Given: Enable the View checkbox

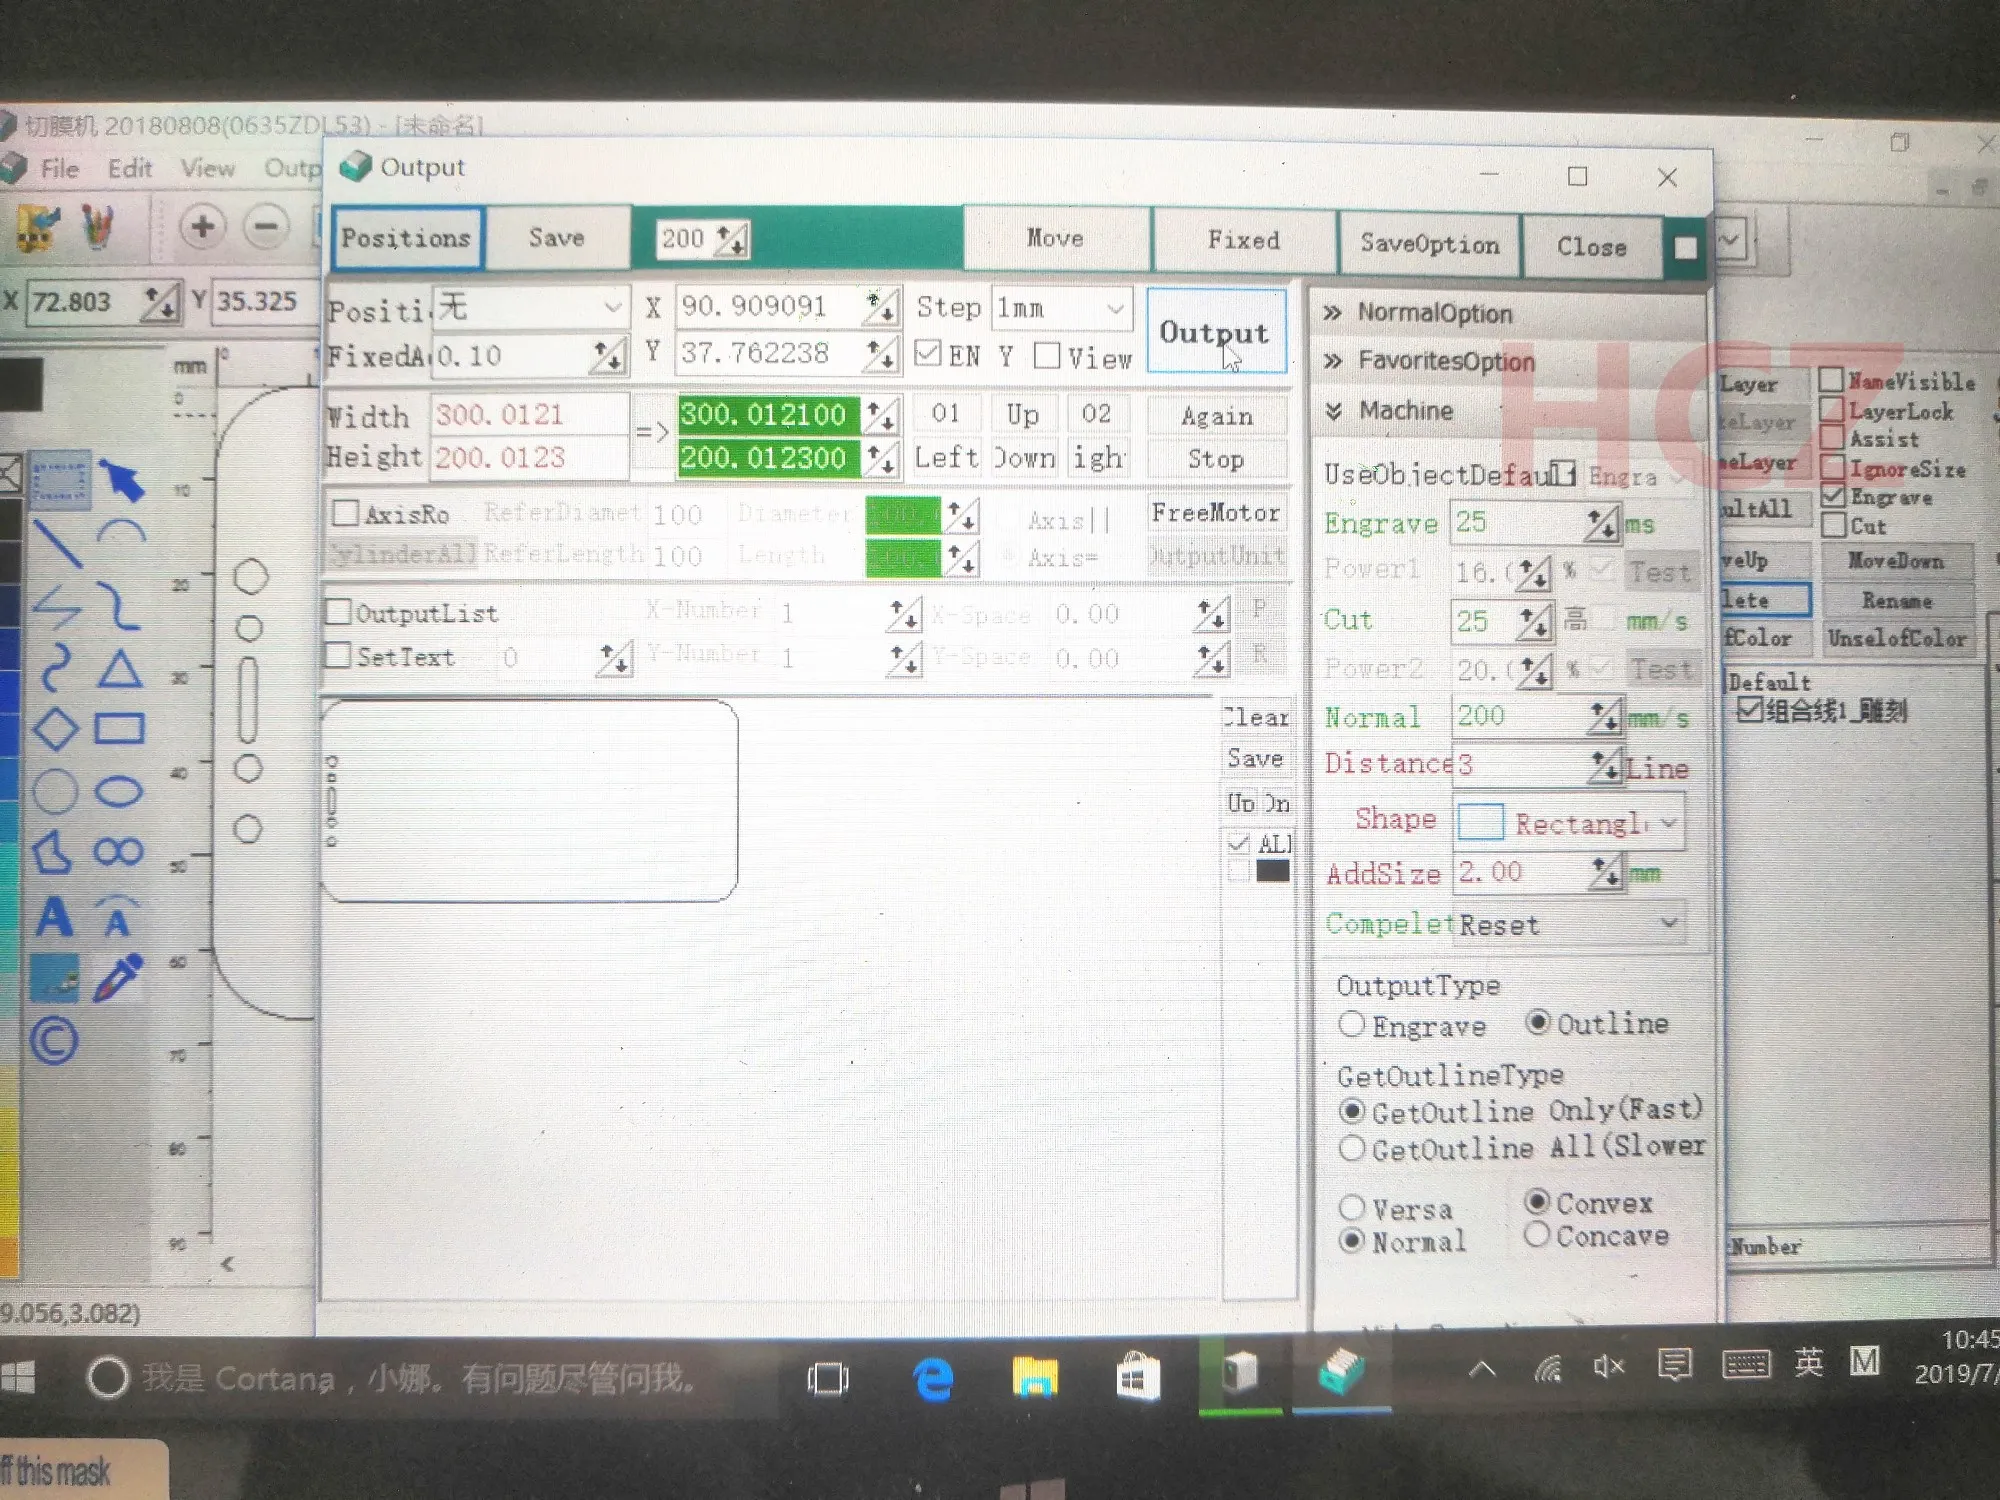Looking at the screenshot, I should coord(1047,355).
